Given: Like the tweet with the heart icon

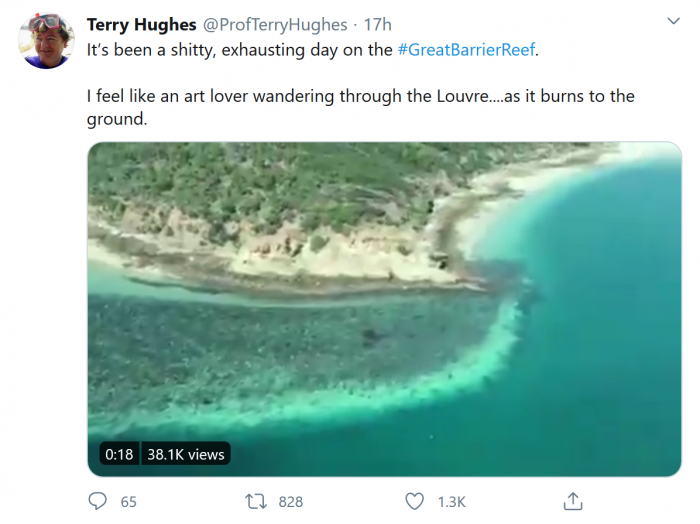Looking at the screenshot, I should 414,501.
